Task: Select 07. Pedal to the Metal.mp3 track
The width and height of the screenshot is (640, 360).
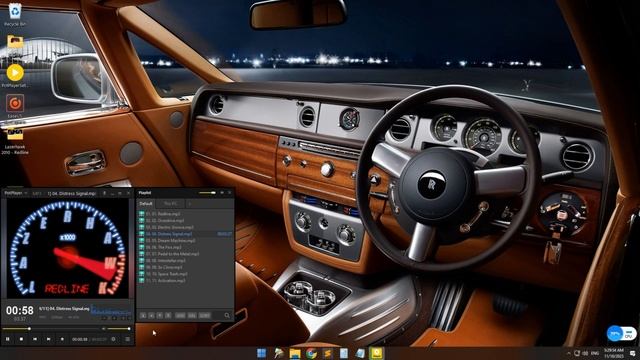Action: click(x=186, y=254)
